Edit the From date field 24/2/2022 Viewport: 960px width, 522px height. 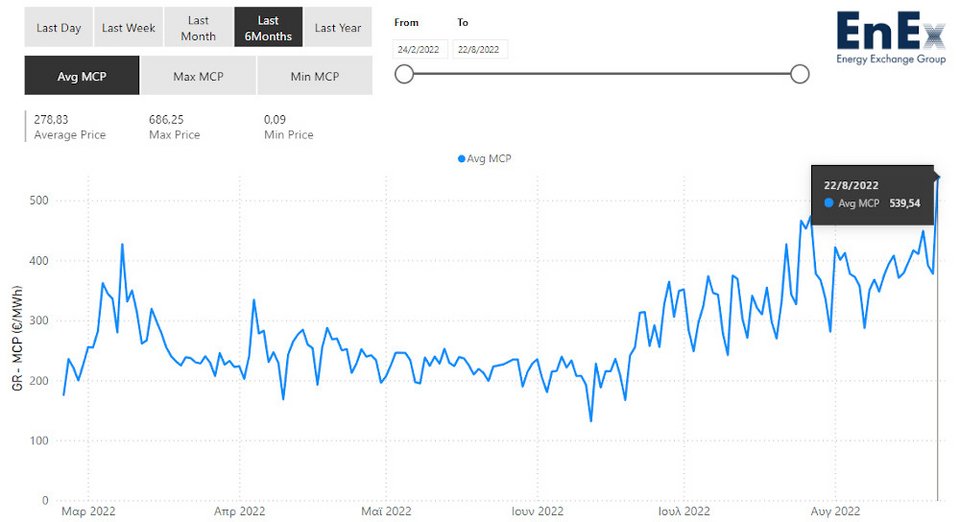pyautogui.click(x=419, y=50)
